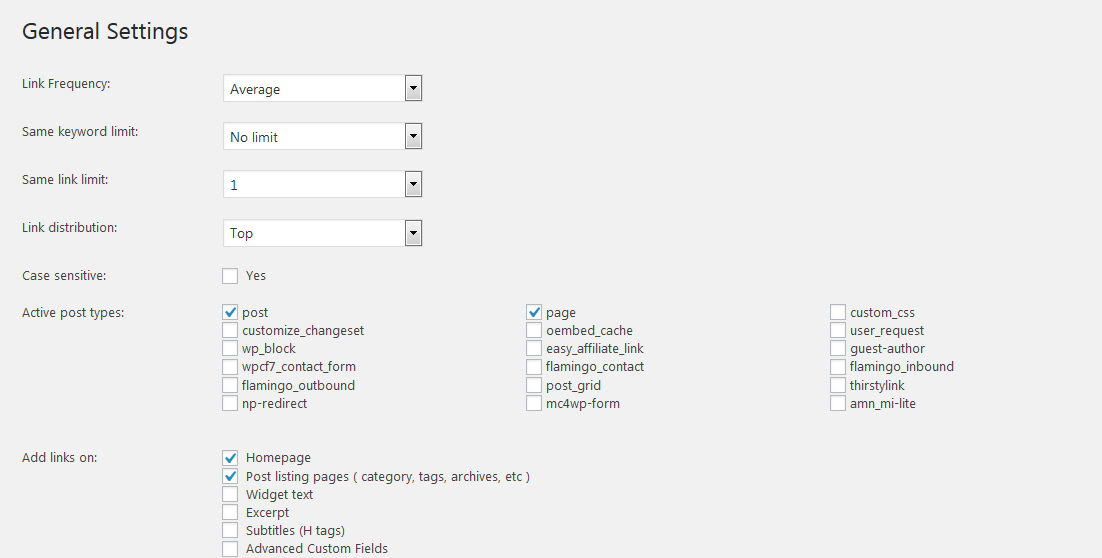This screenshot has width=1102, height=558.
Task: Uncheck Post listing pages option
Action: coord(231,477)
